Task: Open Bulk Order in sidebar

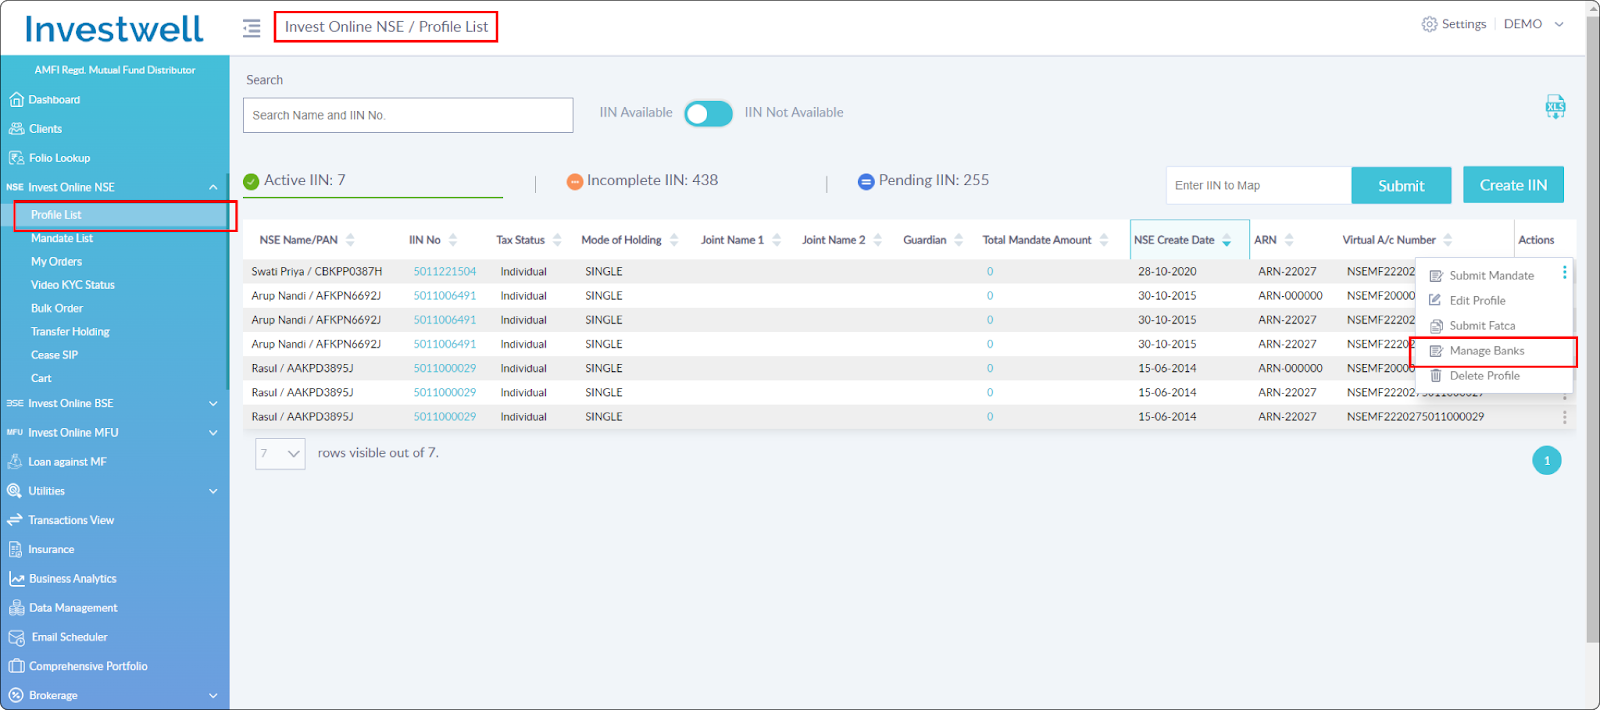Action: [57, 309]
